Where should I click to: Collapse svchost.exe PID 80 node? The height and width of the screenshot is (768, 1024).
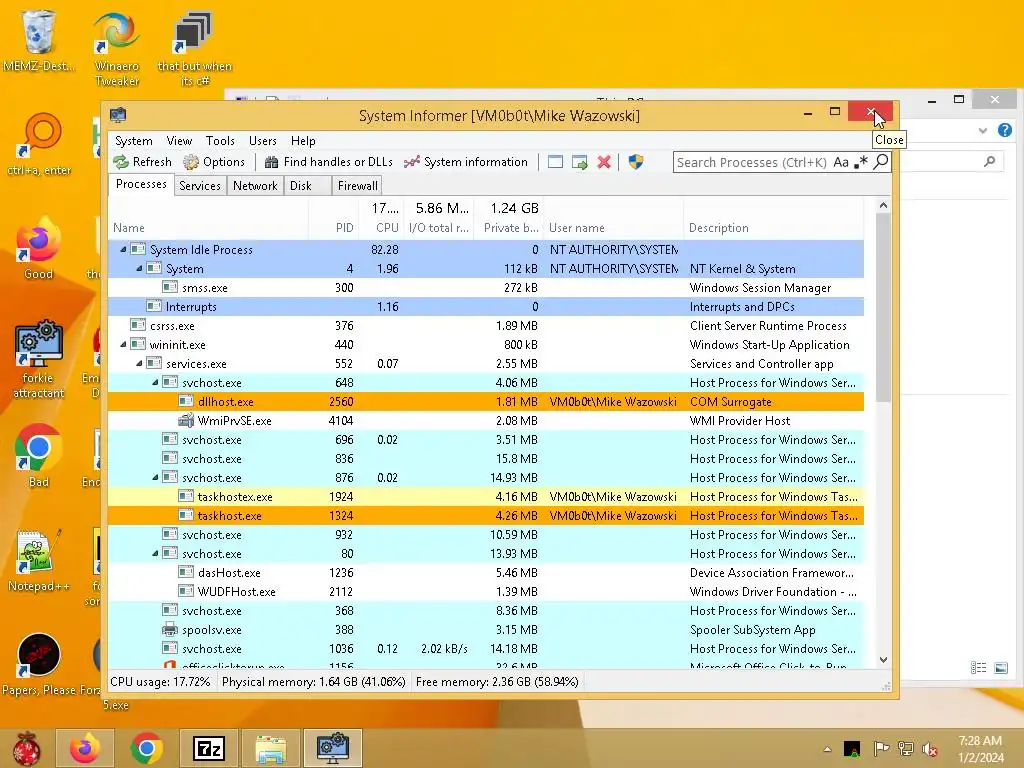click(x=155, y=553)
